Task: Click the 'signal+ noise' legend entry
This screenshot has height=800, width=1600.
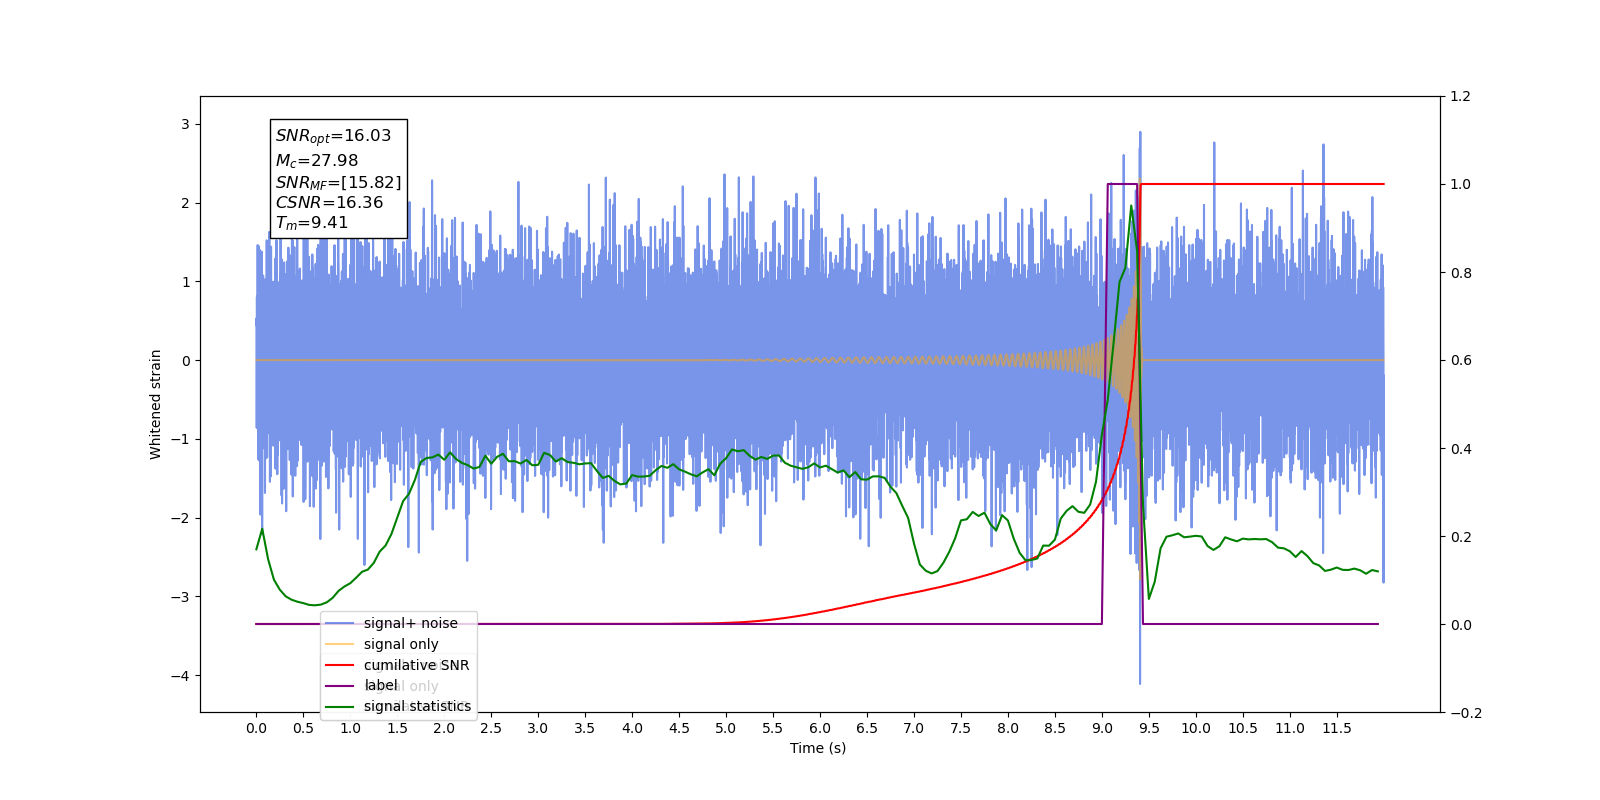Action: coord(410,623)
